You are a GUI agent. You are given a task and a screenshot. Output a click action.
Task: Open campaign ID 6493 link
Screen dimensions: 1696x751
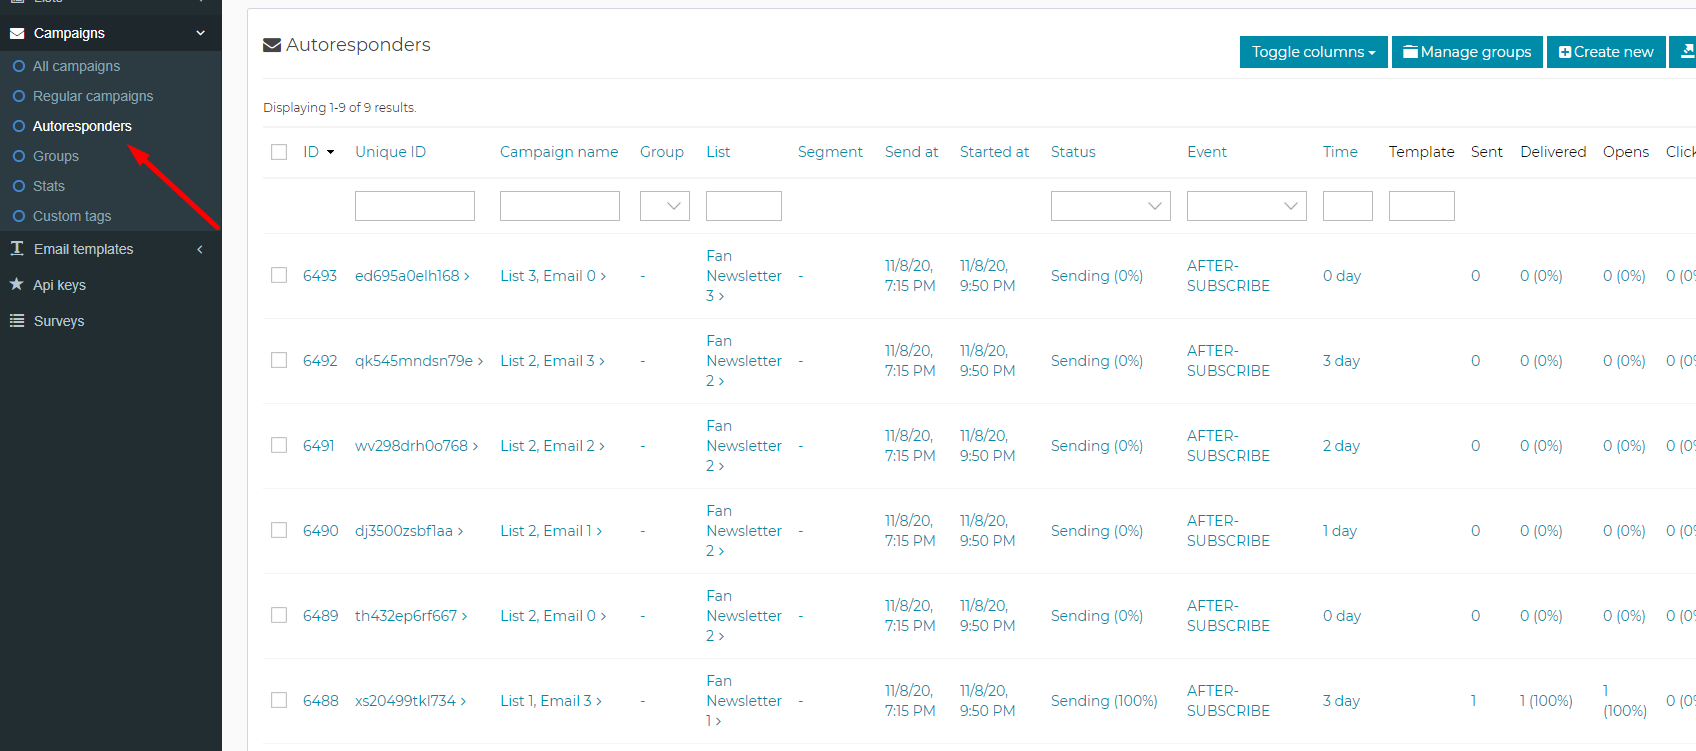click(320, 275)
